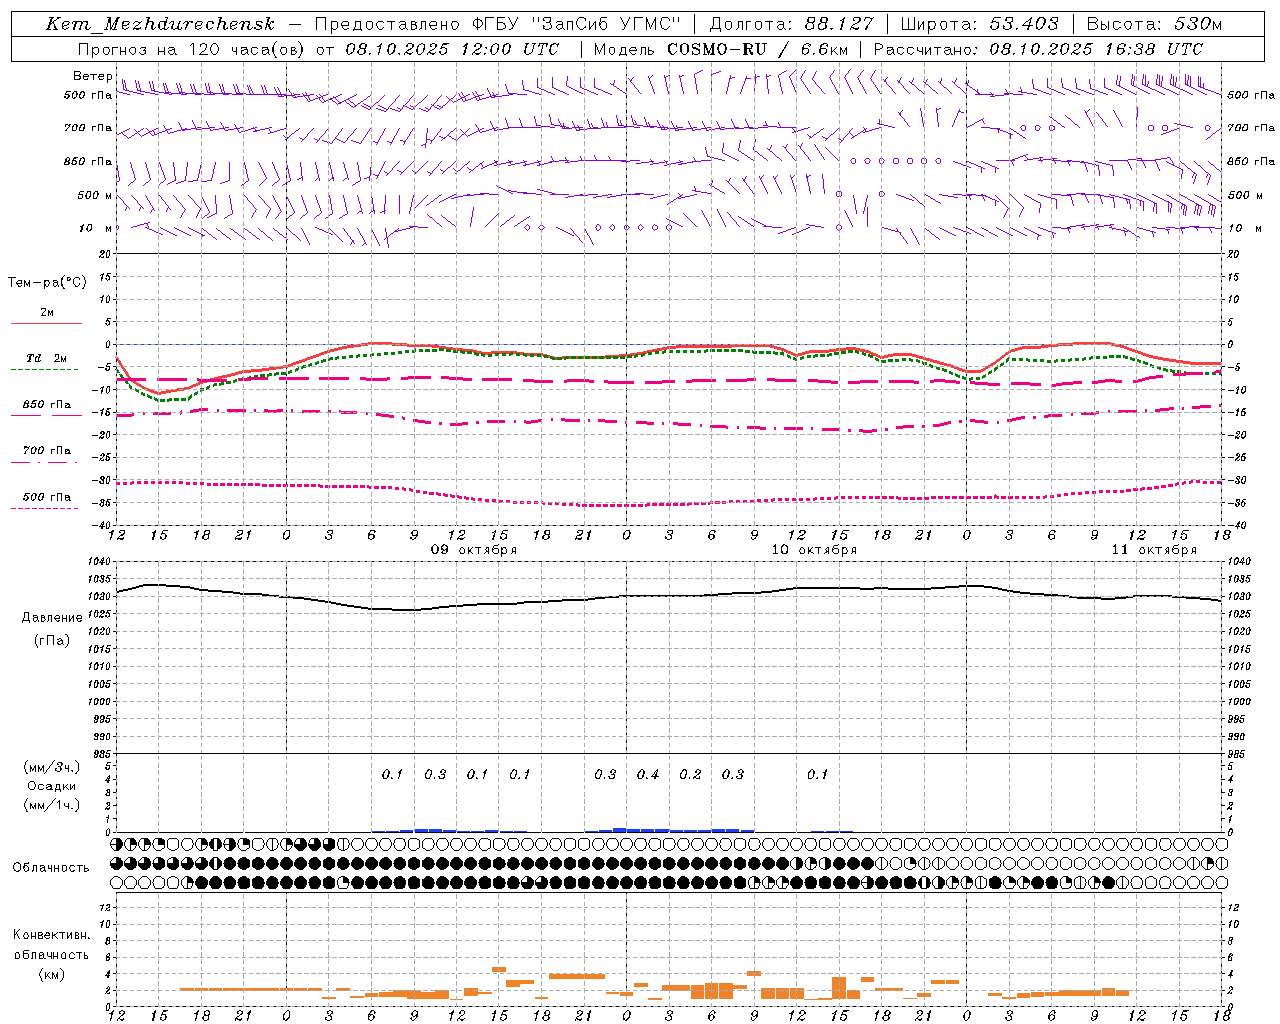The height and width of the screenshot is (1024, 1280).
Task: Click the Ветер wind panel label
Action: coord(92,76)
